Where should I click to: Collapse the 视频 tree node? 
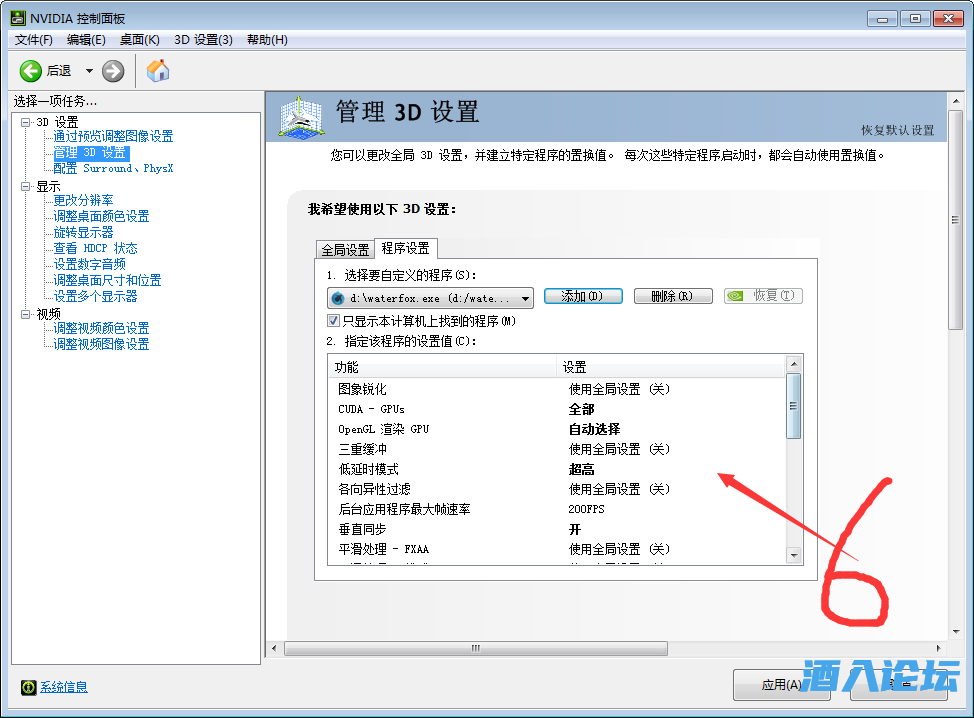click(x=25, y=314)
